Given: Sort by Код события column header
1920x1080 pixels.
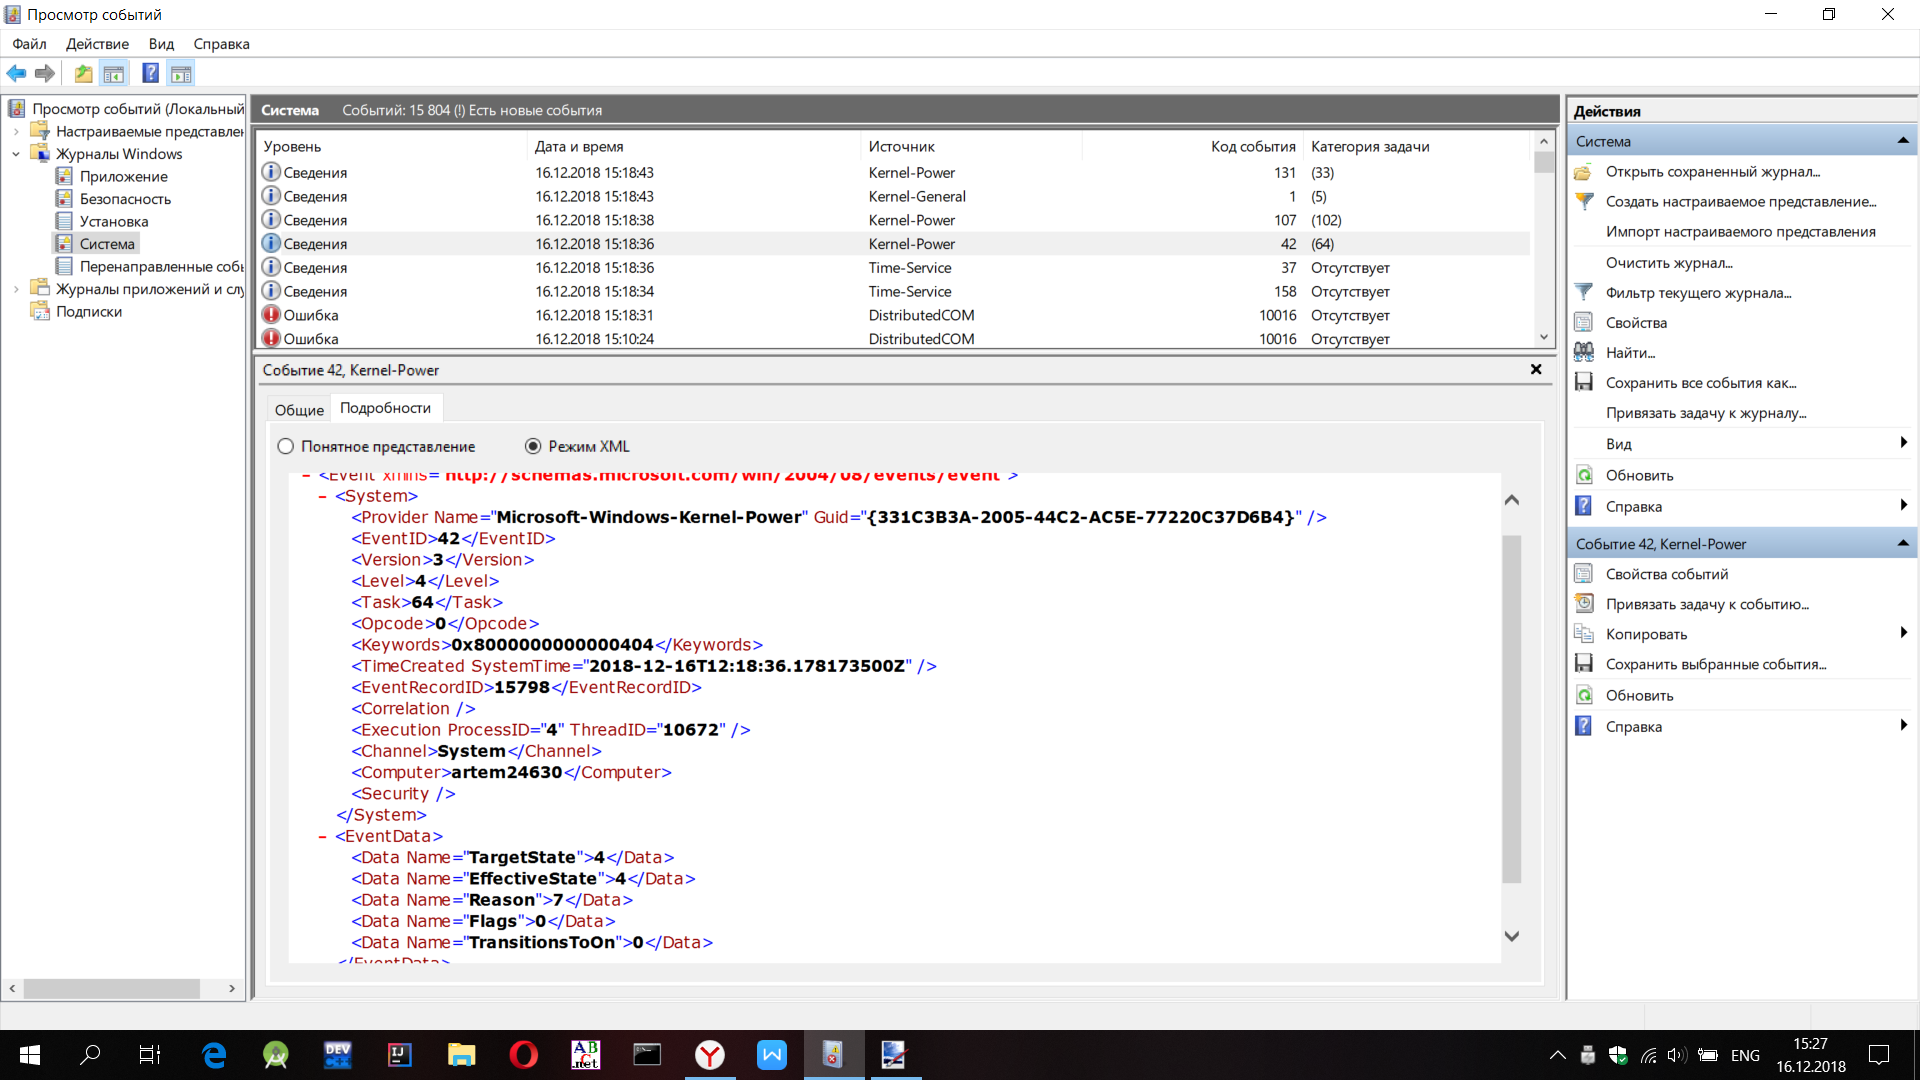Looking at the screenshot, I should [x=1253, y=147].
